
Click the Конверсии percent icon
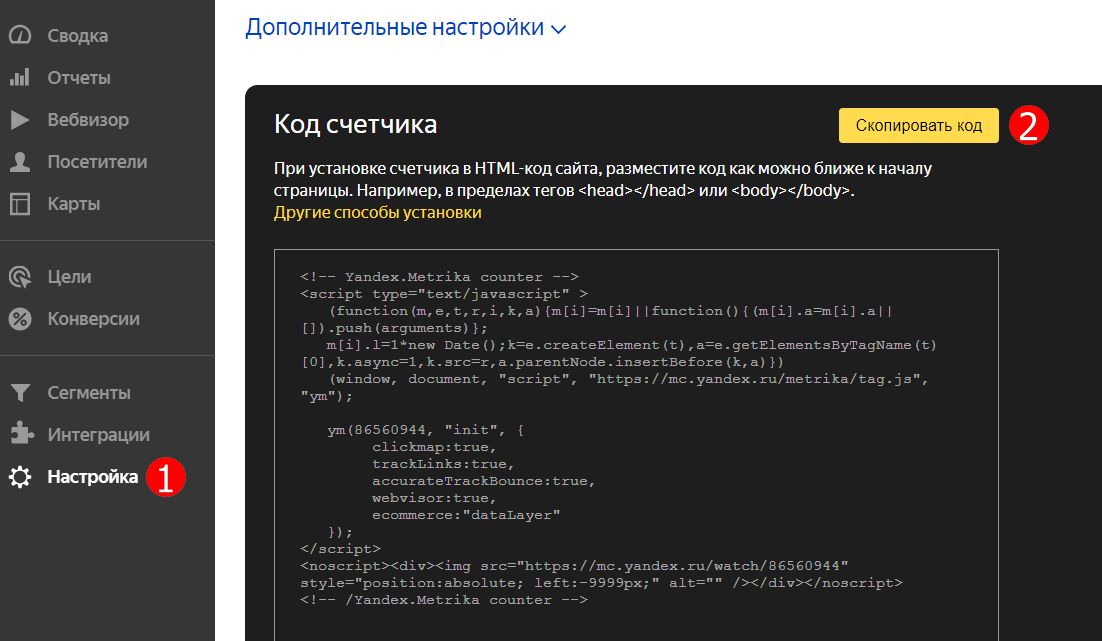point(20,319)
